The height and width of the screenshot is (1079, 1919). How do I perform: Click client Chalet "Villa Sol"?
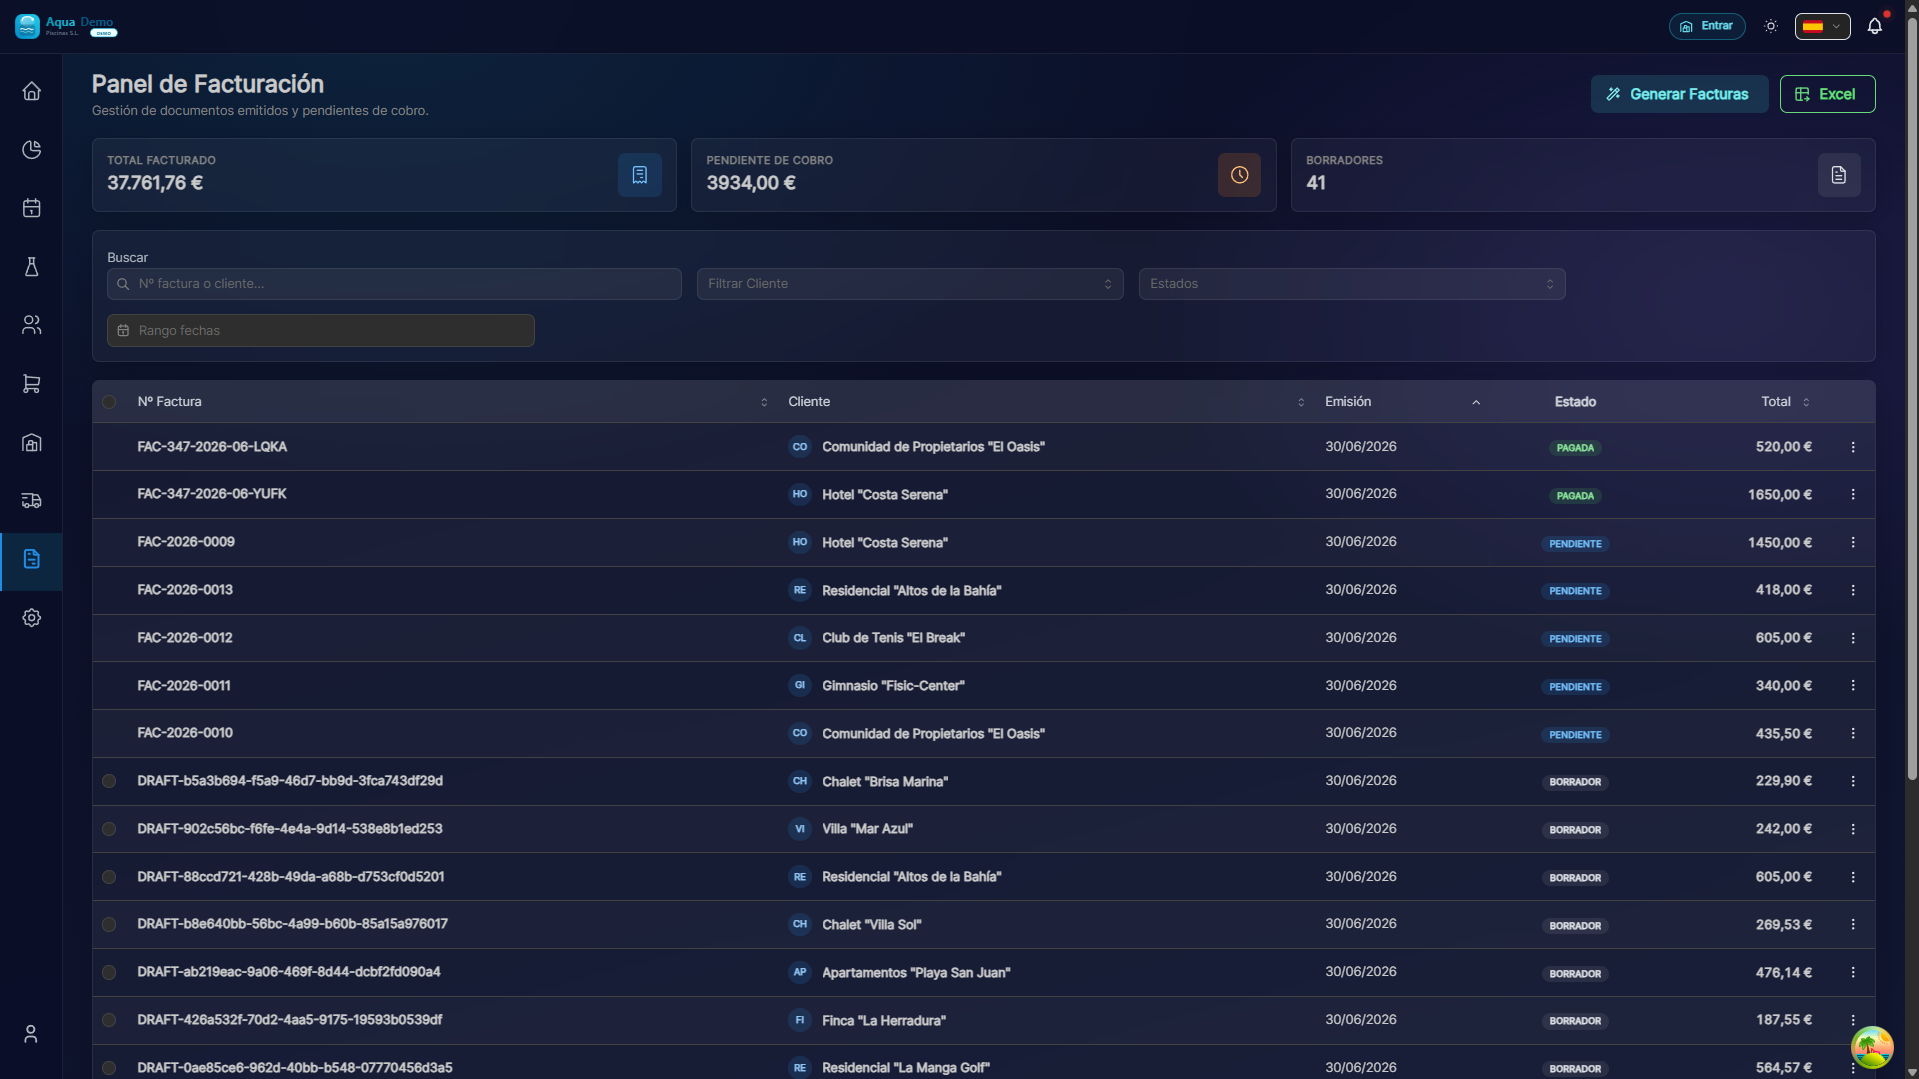(871, 925)
